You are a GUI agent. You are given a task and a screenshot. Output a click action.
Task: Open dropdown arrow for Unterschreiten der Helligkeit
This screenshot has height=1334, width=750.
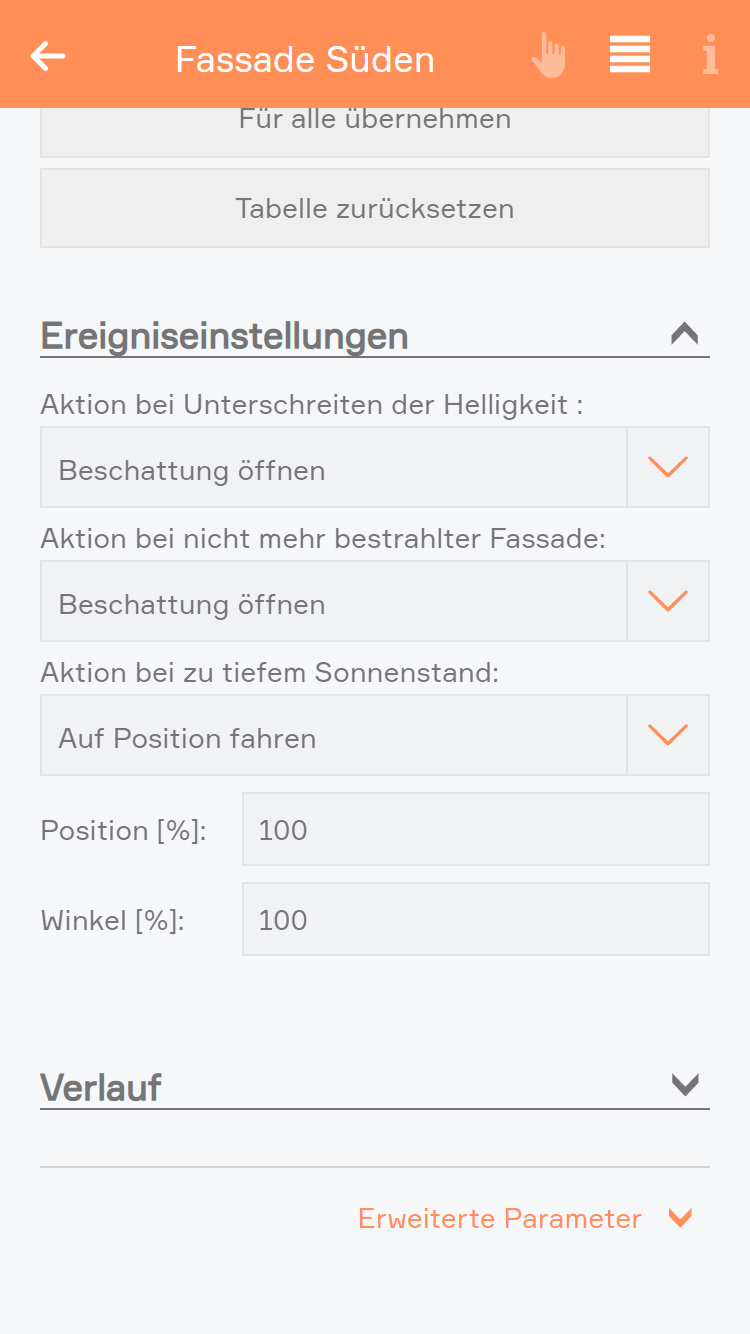[668, 468]
